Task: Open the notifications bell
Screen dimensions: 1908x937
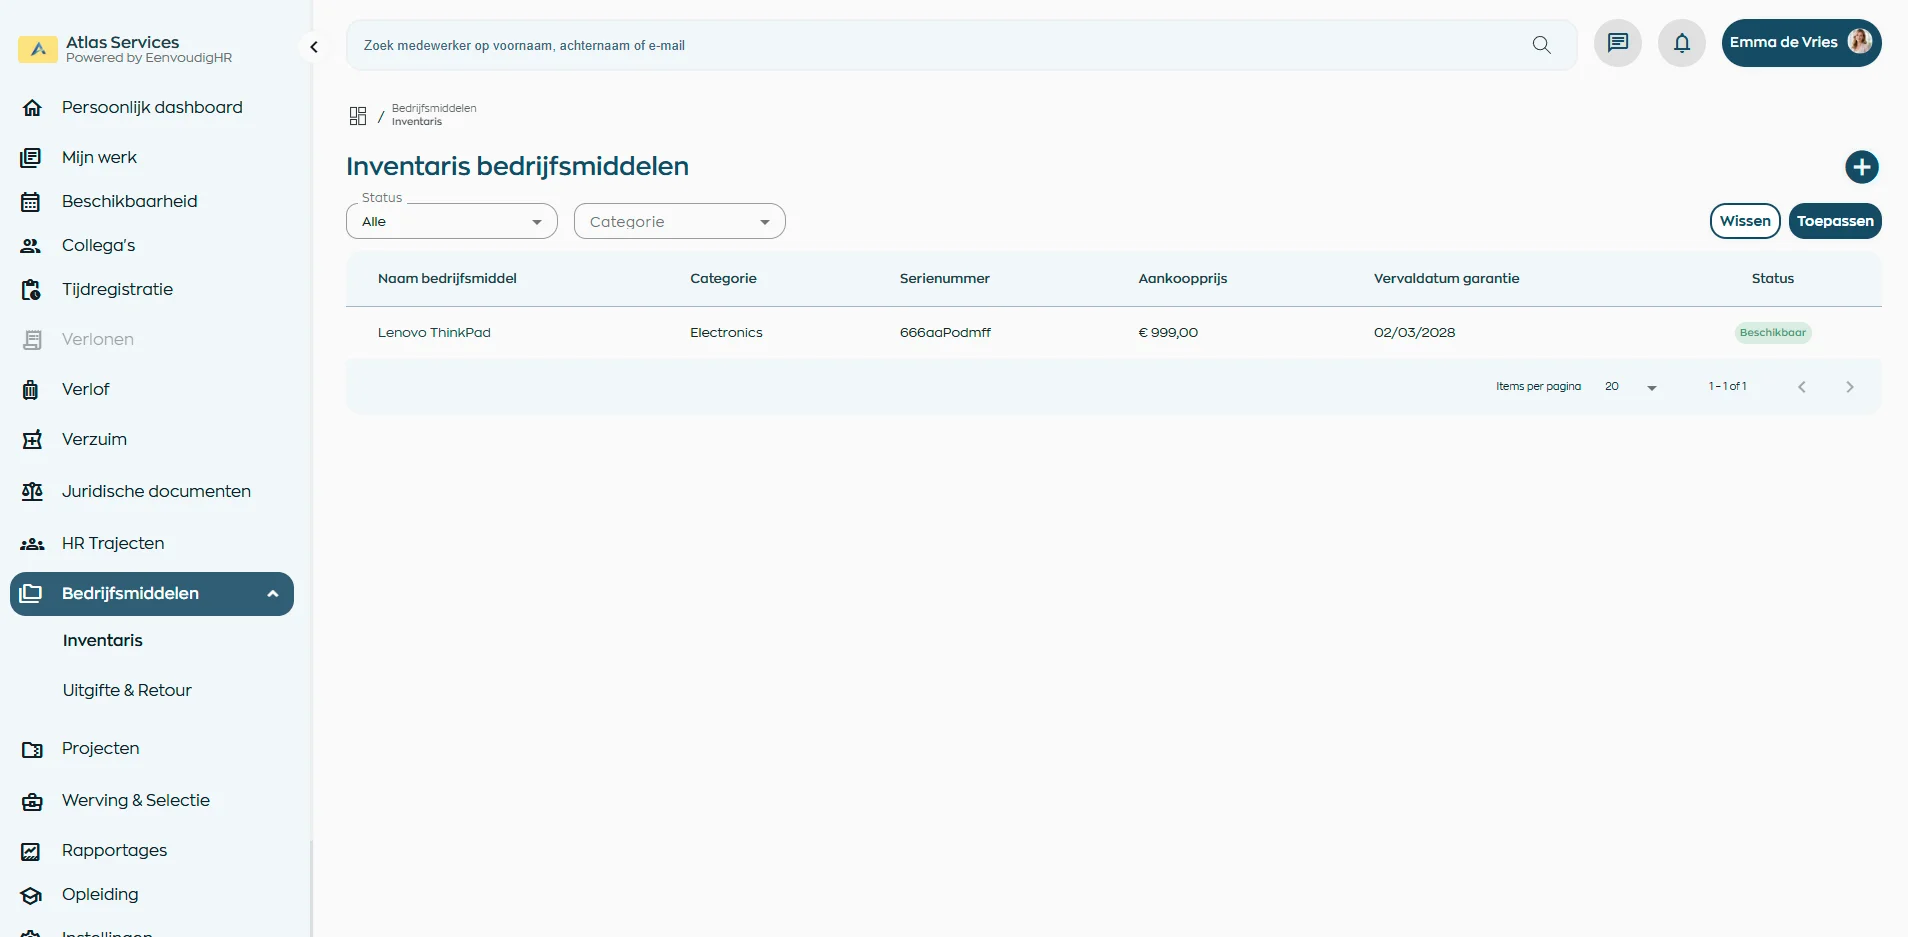Action: tap(1681, 43)
